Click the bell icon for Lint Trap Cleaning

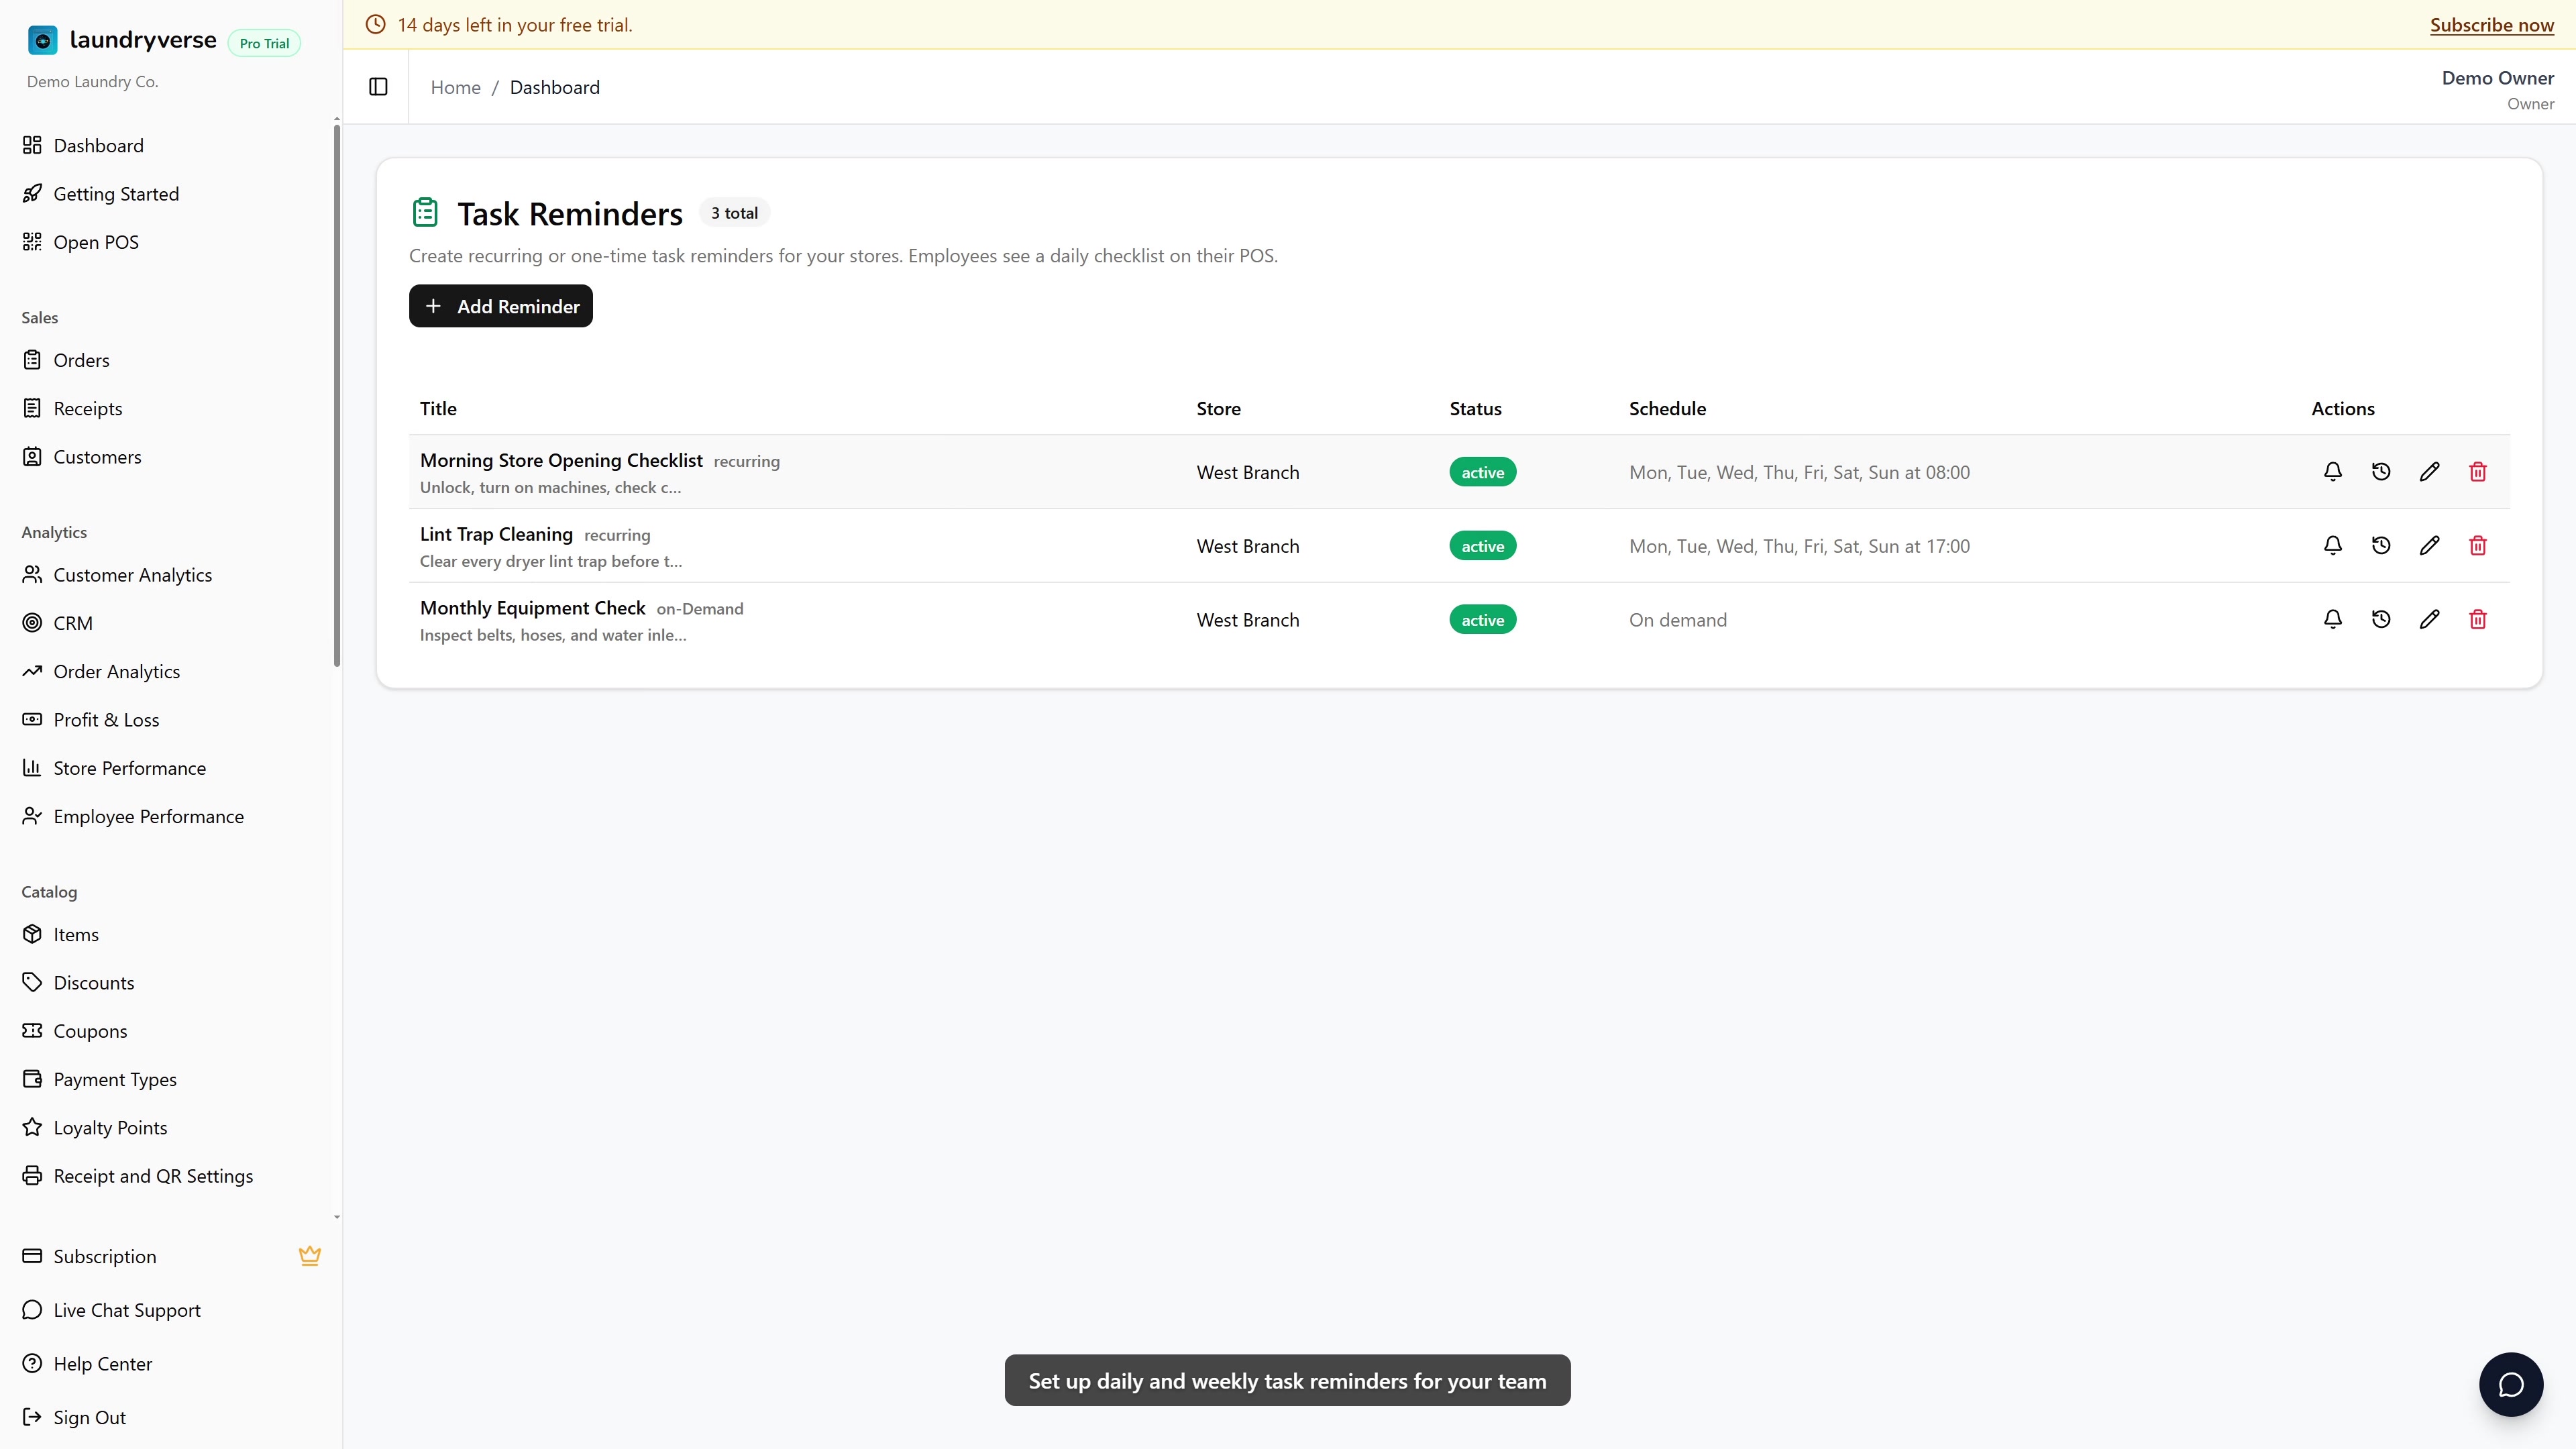coord(2332,545)
